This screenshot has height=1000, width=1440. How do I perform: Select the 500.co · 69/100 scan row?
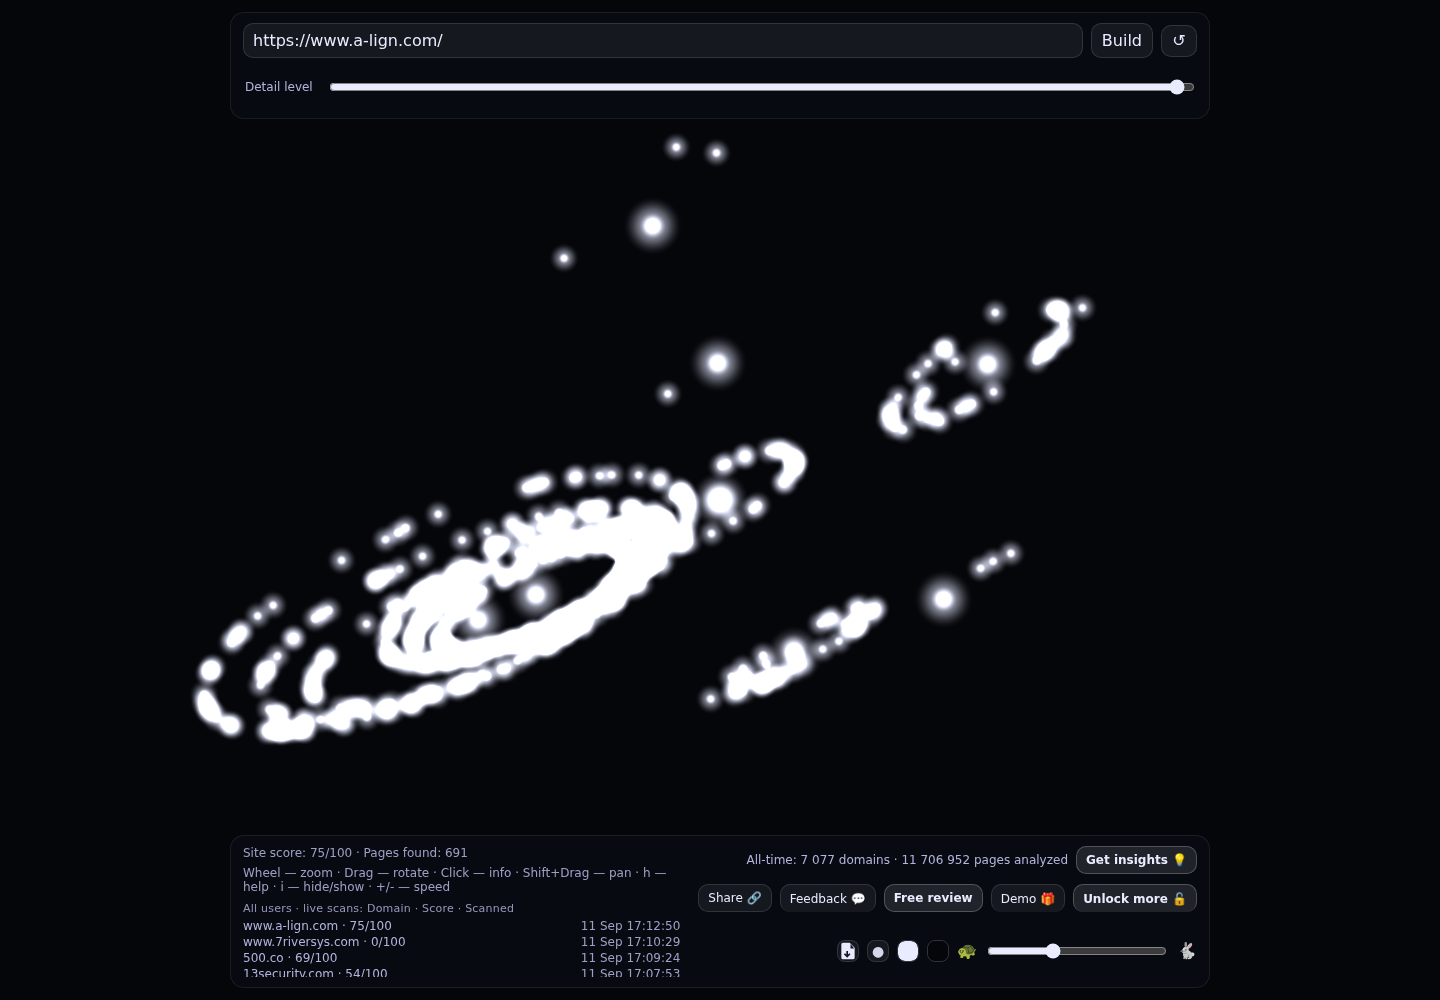click(x=461, y=958)
